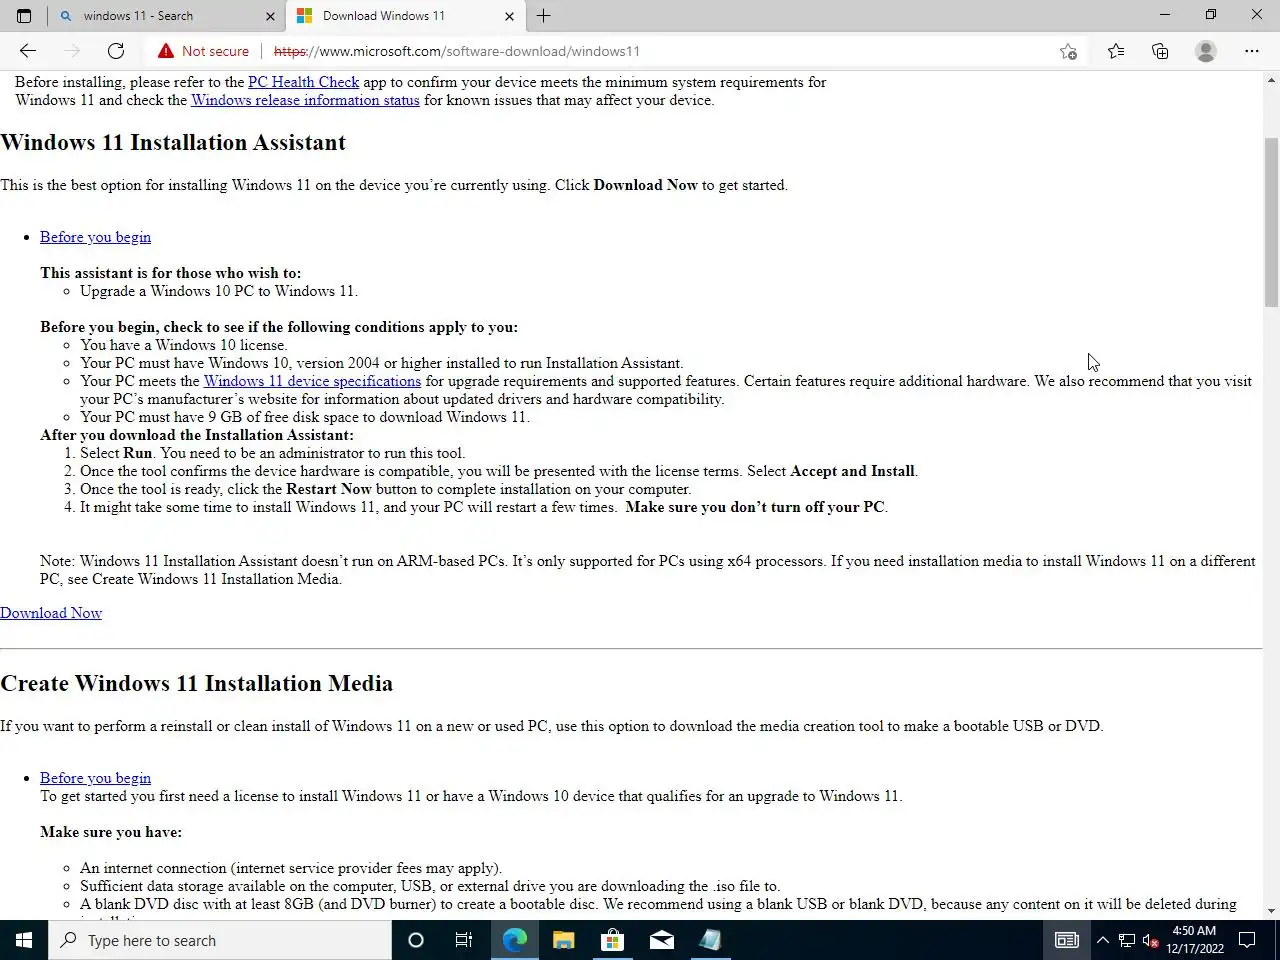The height and width of the screenshot is (960, 1280).
Task: Open the browser profile avatar
Action: 1206,51
